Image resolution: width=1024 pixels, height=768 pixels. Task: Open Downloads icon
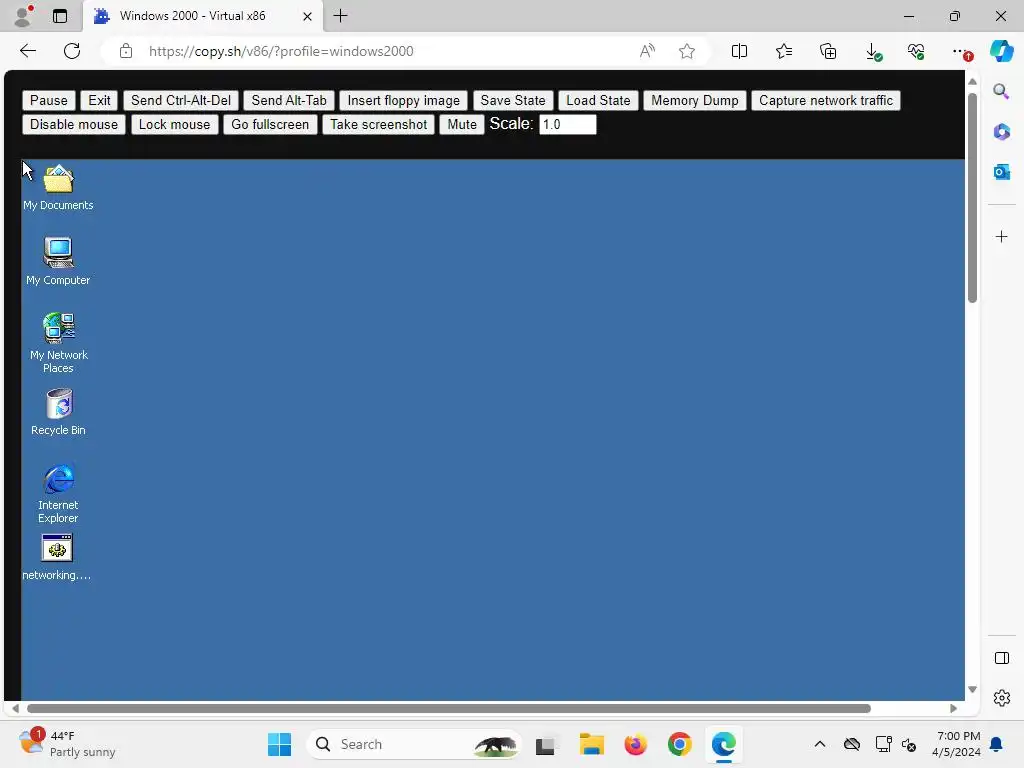coord(873,52)
